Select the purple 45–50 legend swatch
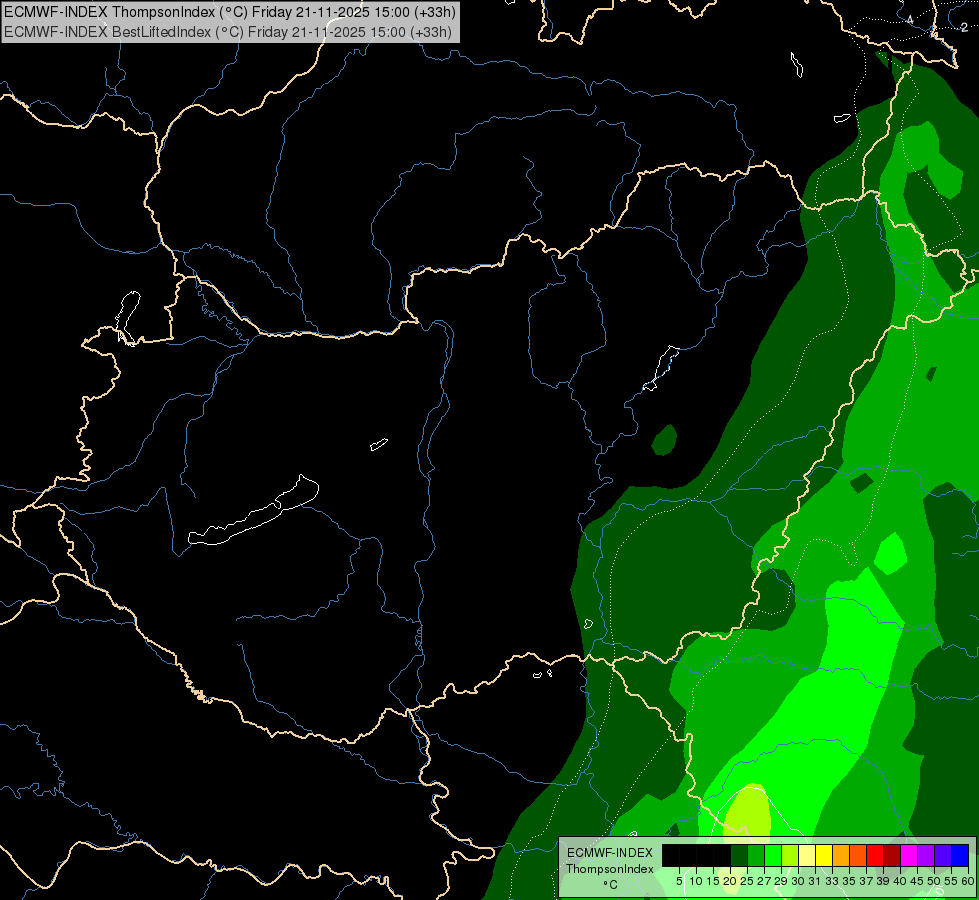 tap(925, 855)
